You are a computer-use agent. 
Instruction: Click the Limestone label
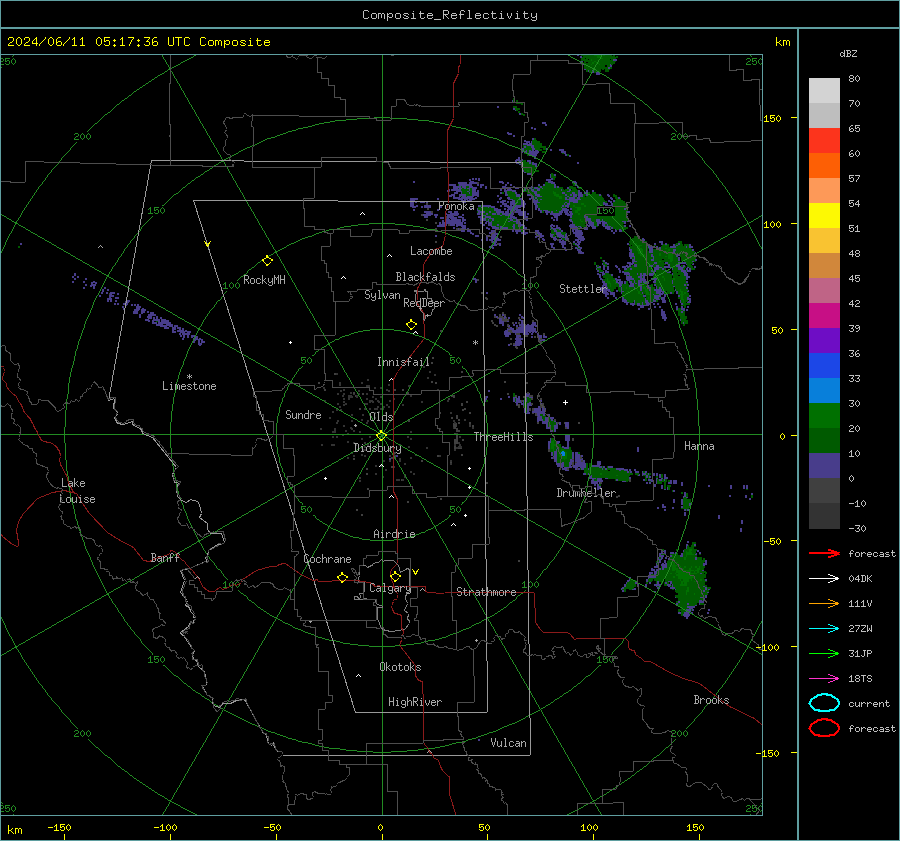point(189,386)
